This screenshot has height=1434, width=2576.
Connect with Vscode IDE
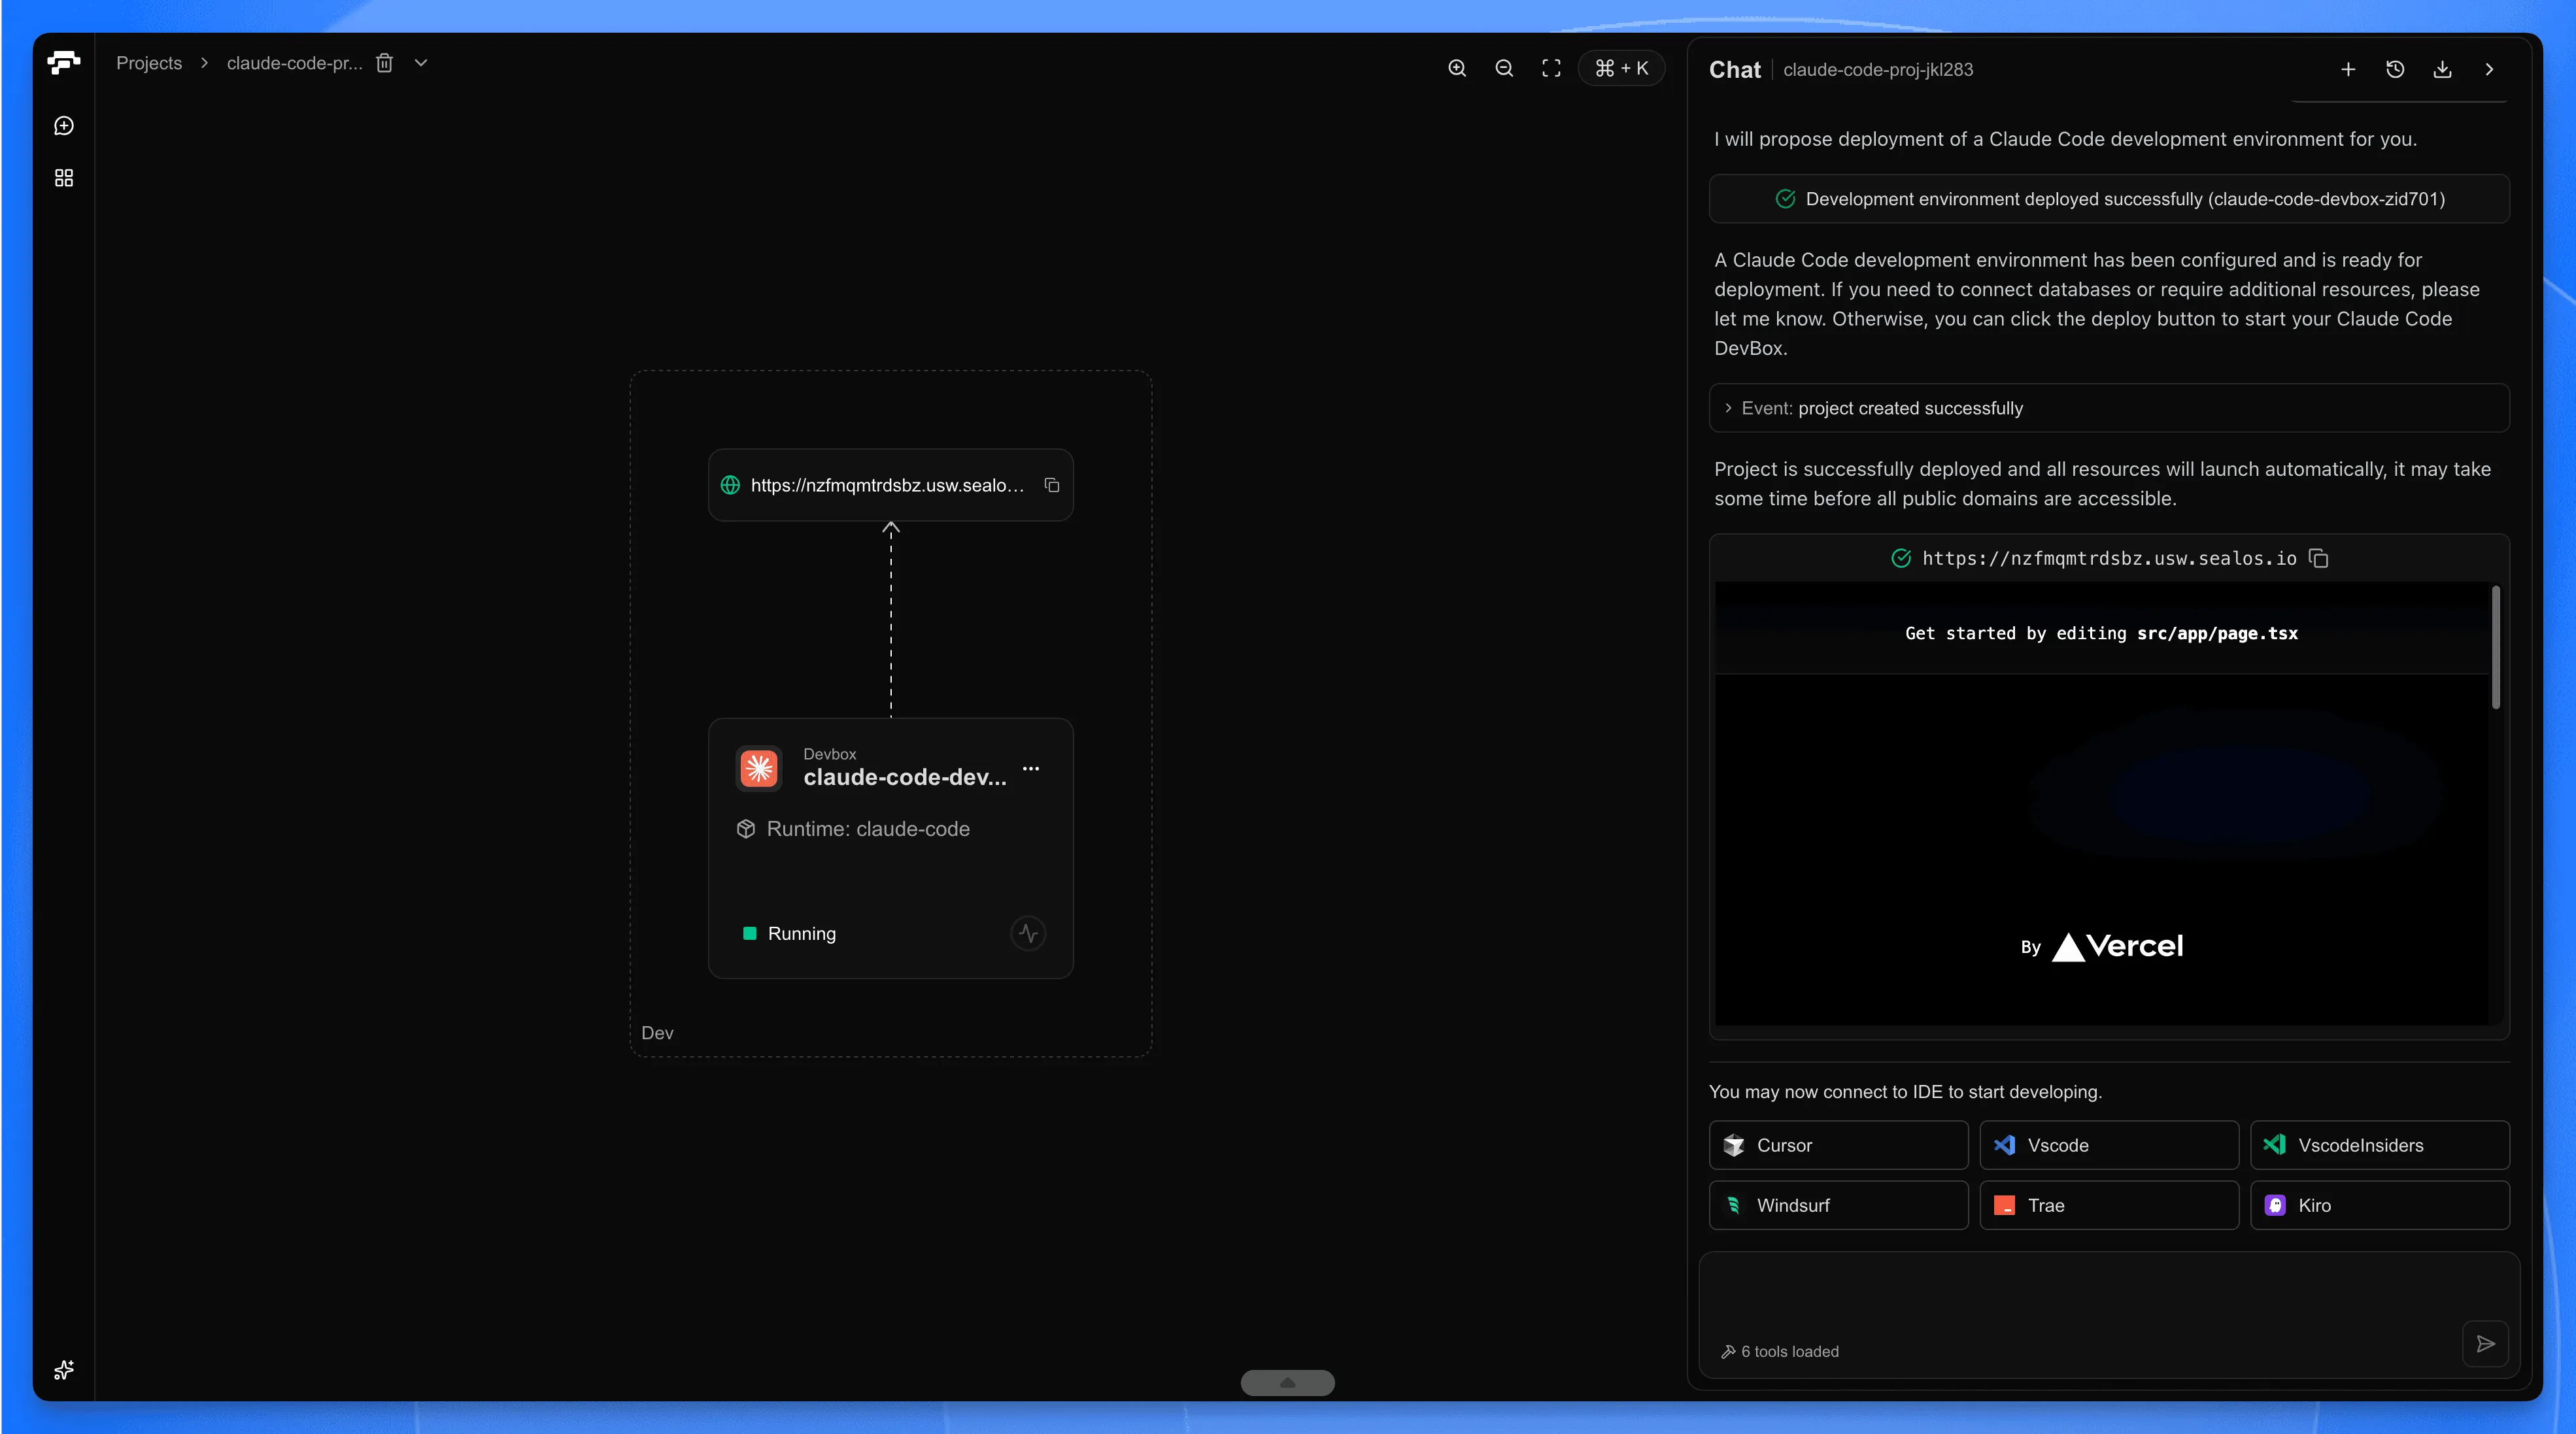[x=2109, y=1145]
